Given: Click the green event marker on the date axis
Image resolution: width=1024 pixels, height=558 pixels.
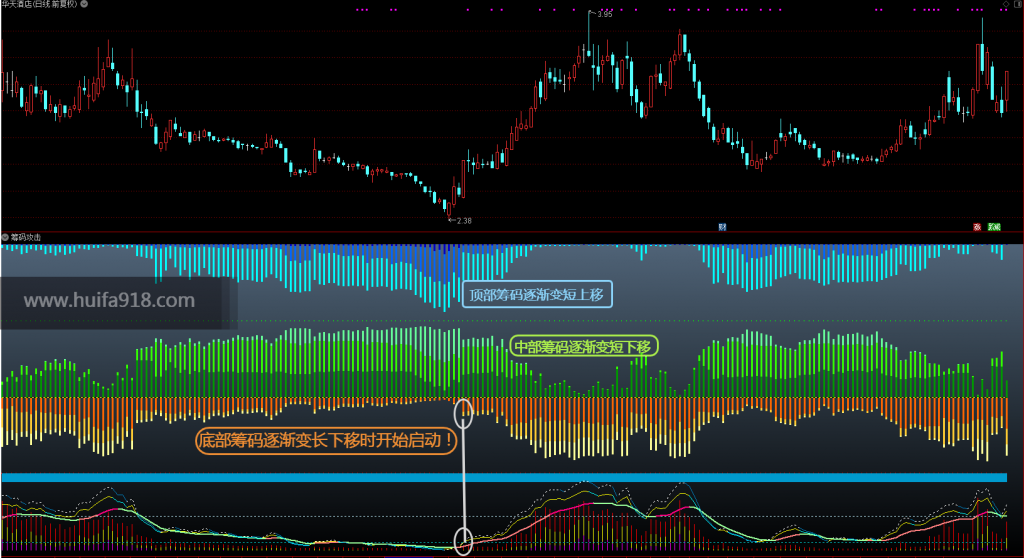Looking at the screenshot, I should (x=993, y=227).
